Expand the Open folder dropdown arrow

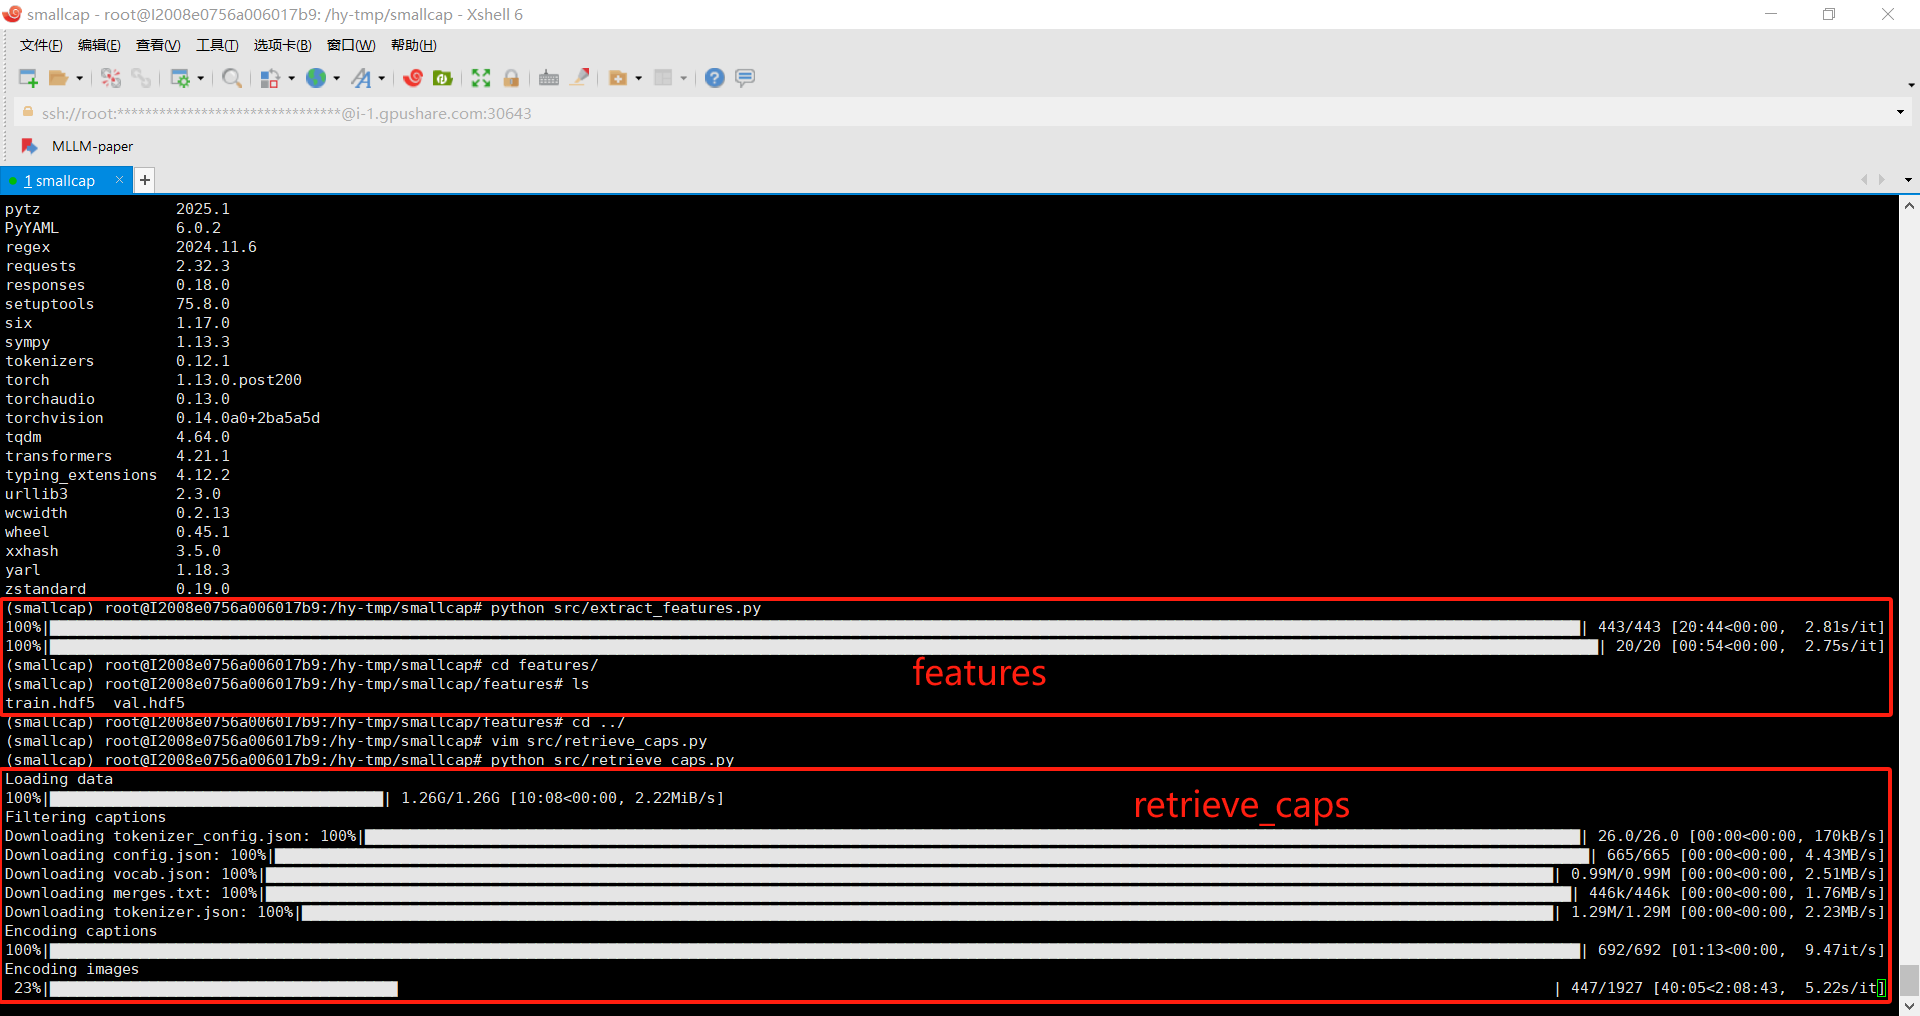(80, 79)
